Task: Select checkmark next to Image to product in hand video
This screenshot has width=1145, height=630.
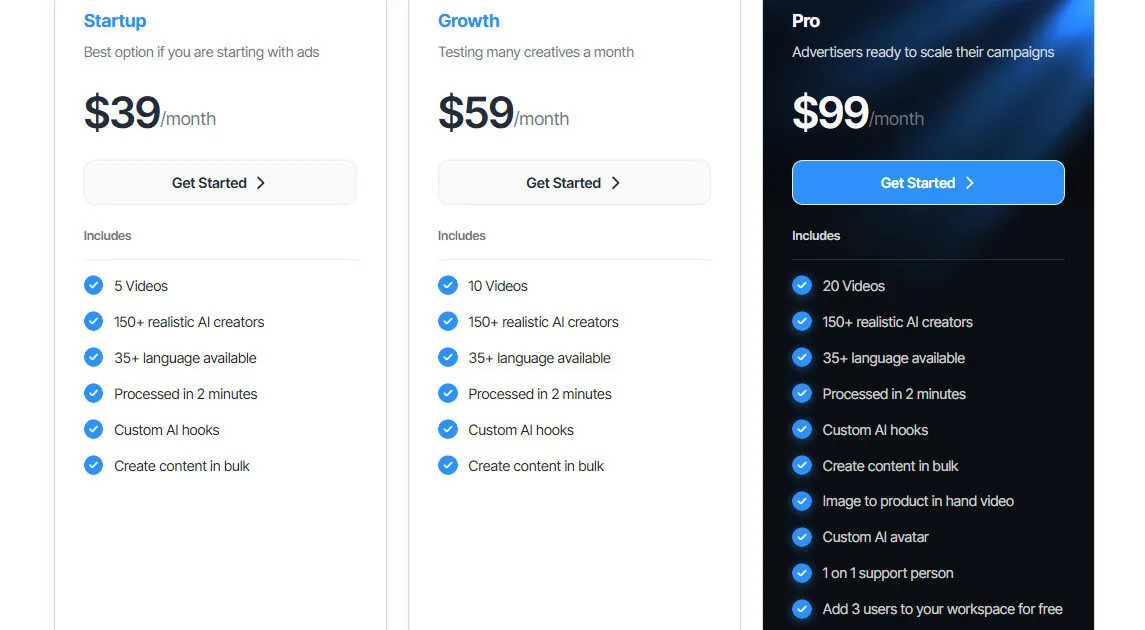Action: pyautogui.click(x=802, y=501)
